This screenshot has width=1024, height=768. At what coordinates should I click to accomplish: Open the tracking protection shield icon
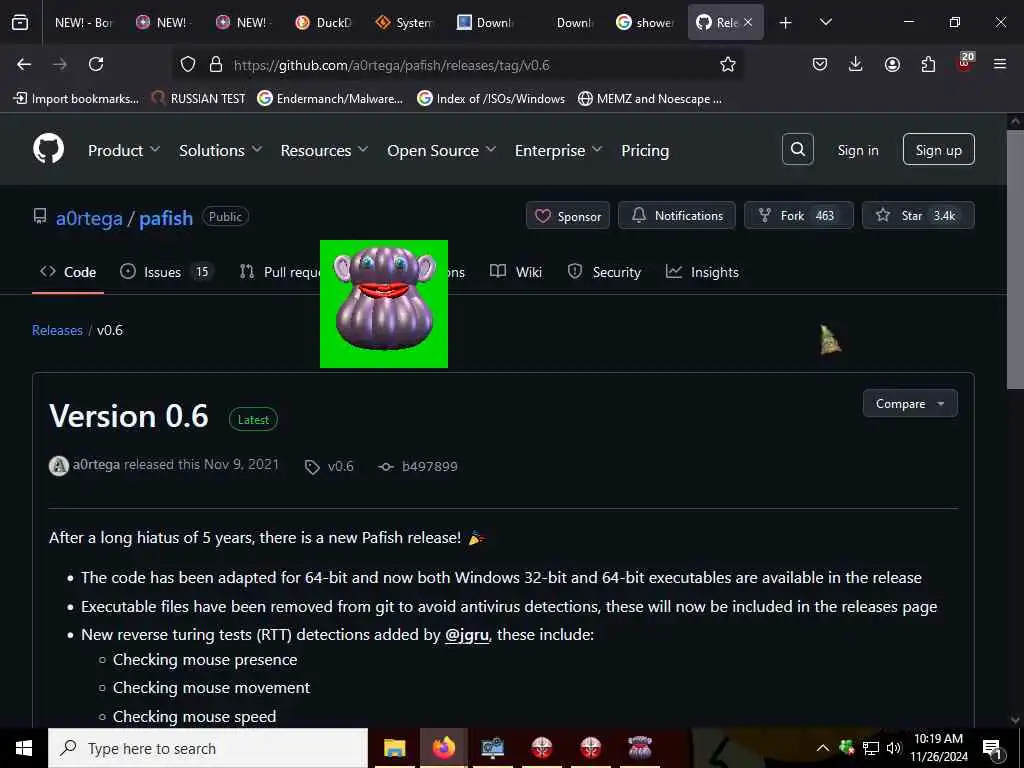(188, 64)
